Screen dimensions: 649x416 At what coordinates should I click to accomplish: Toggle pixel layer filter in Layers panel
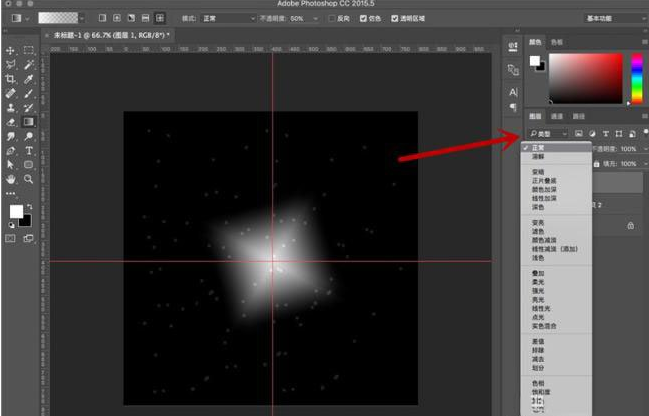579,134
